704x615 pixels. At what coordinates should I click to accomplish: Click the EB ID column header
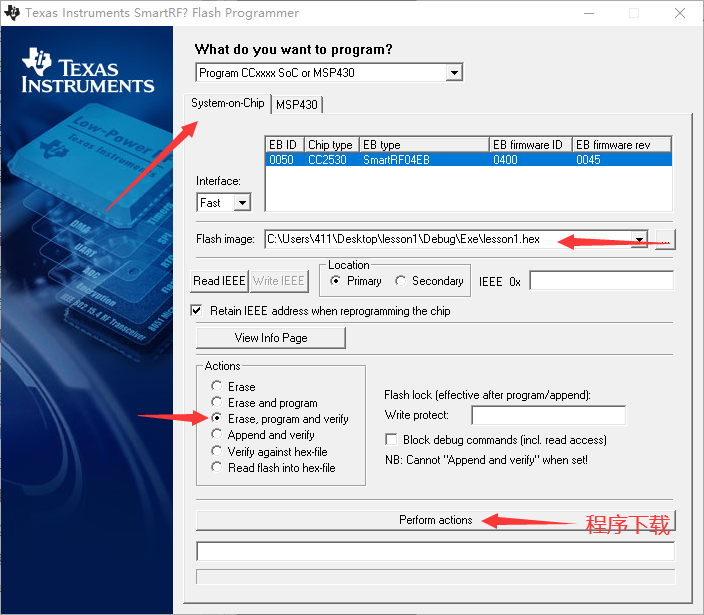click(x=285, y=145)
